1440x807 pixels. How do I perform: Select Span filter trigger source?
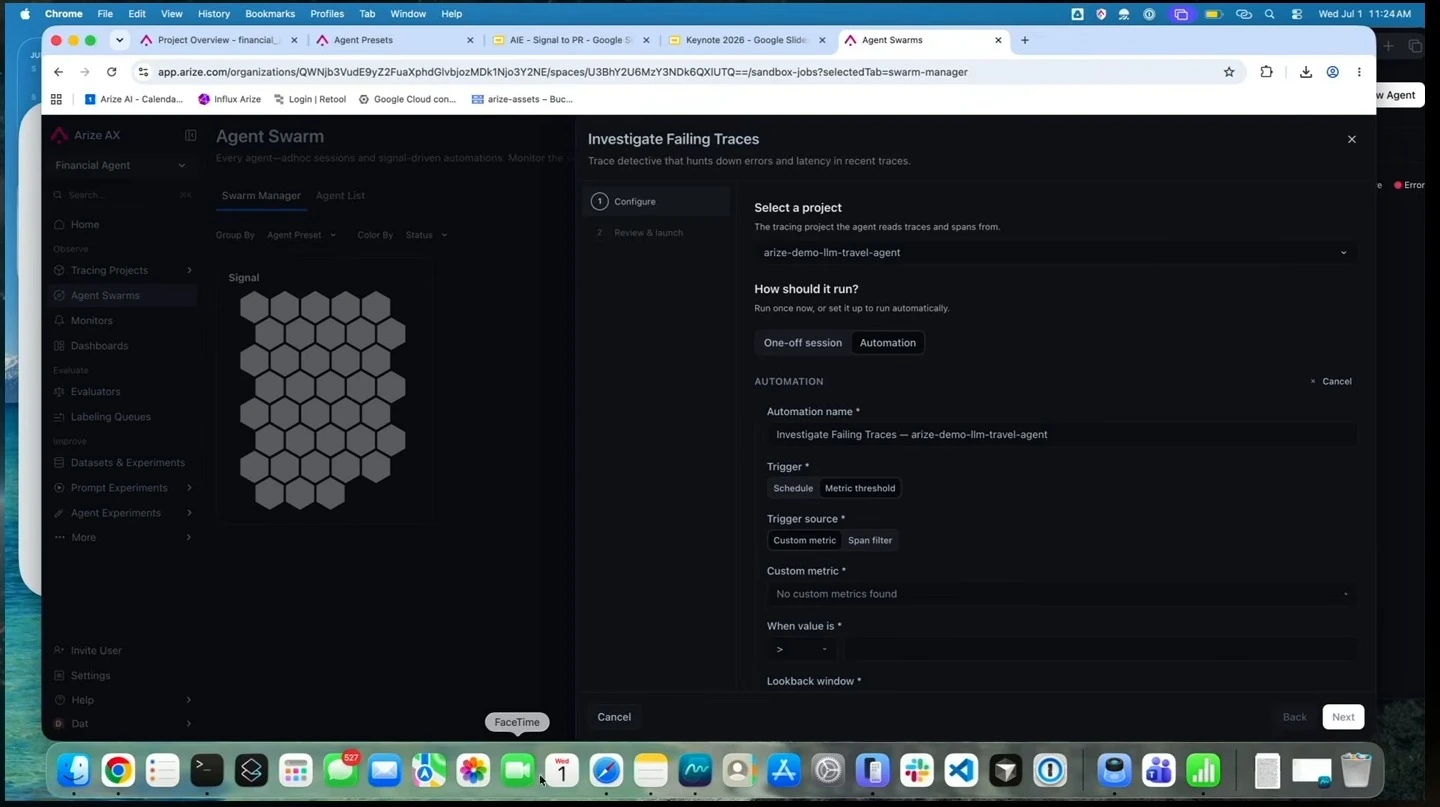coord(870,540)
